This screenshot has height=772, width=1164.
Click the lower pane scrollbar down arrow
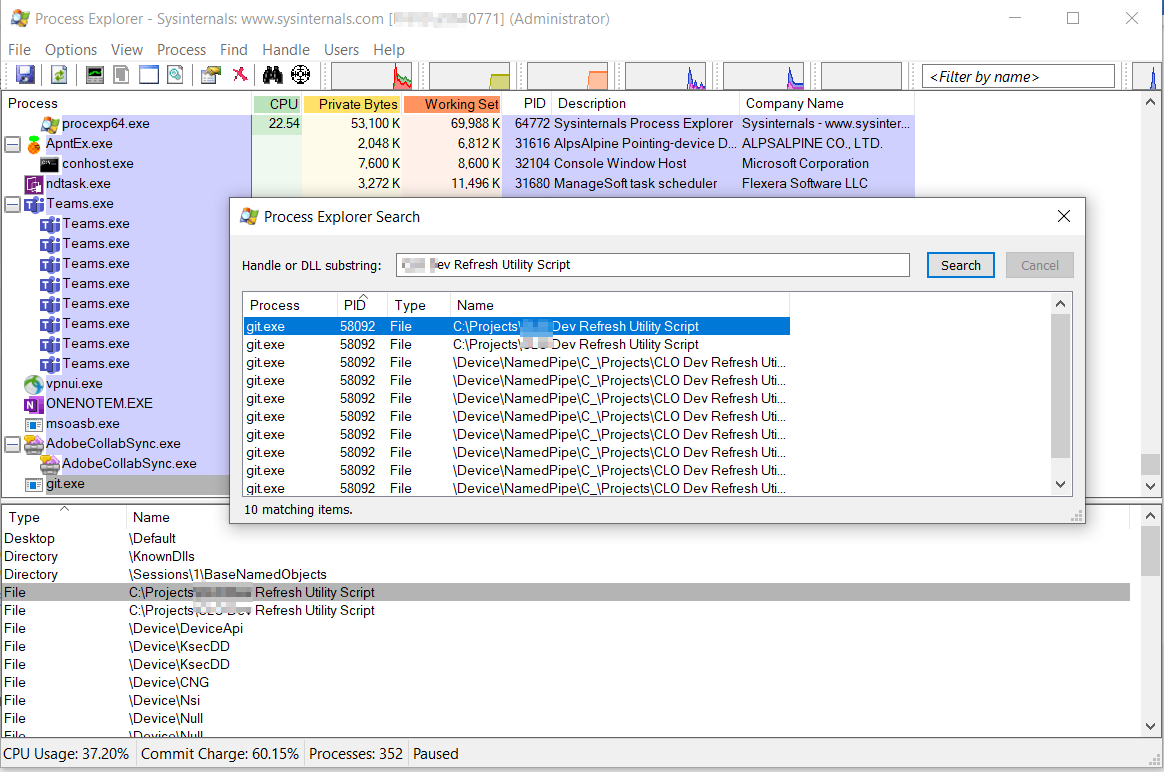point(1150,726)
